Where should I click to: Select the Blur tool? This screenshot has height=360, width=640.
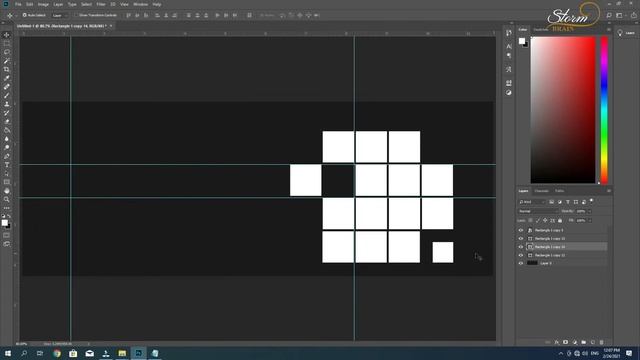pyautogui.click(x=7, y=139)
